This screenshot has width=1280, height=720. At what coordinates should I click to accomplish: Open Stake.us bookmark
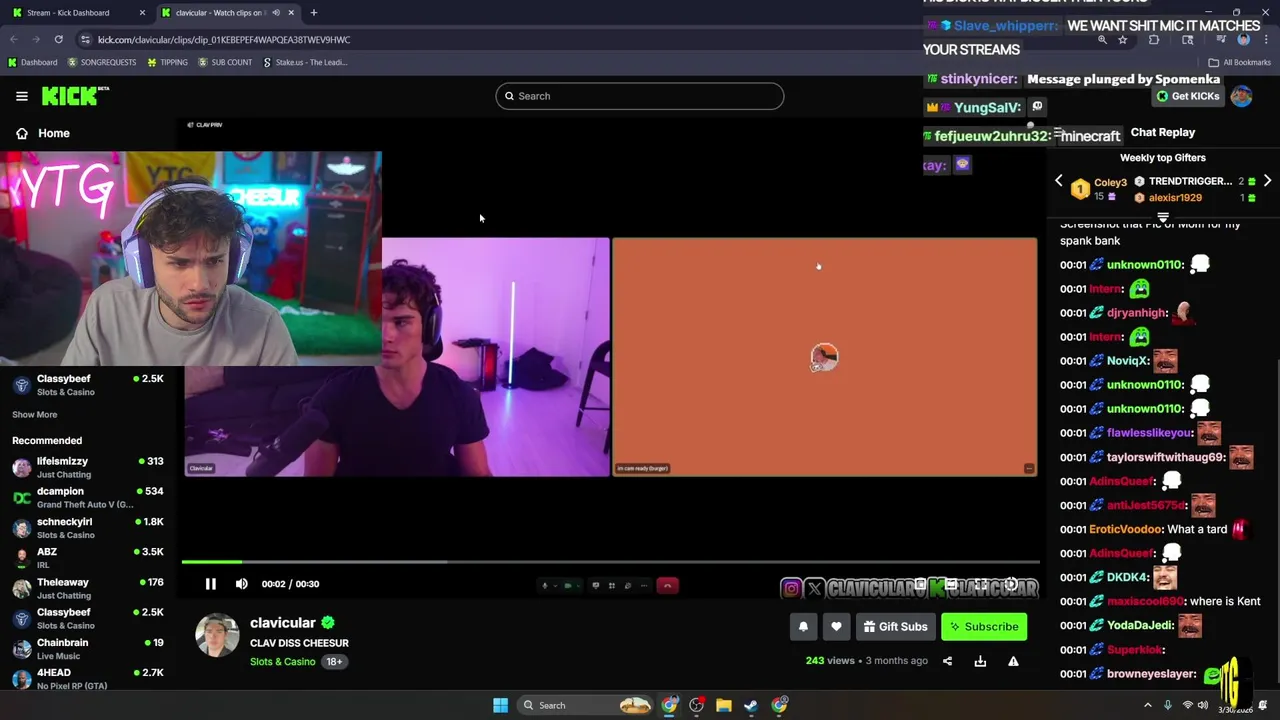click(x=305, y=62)
